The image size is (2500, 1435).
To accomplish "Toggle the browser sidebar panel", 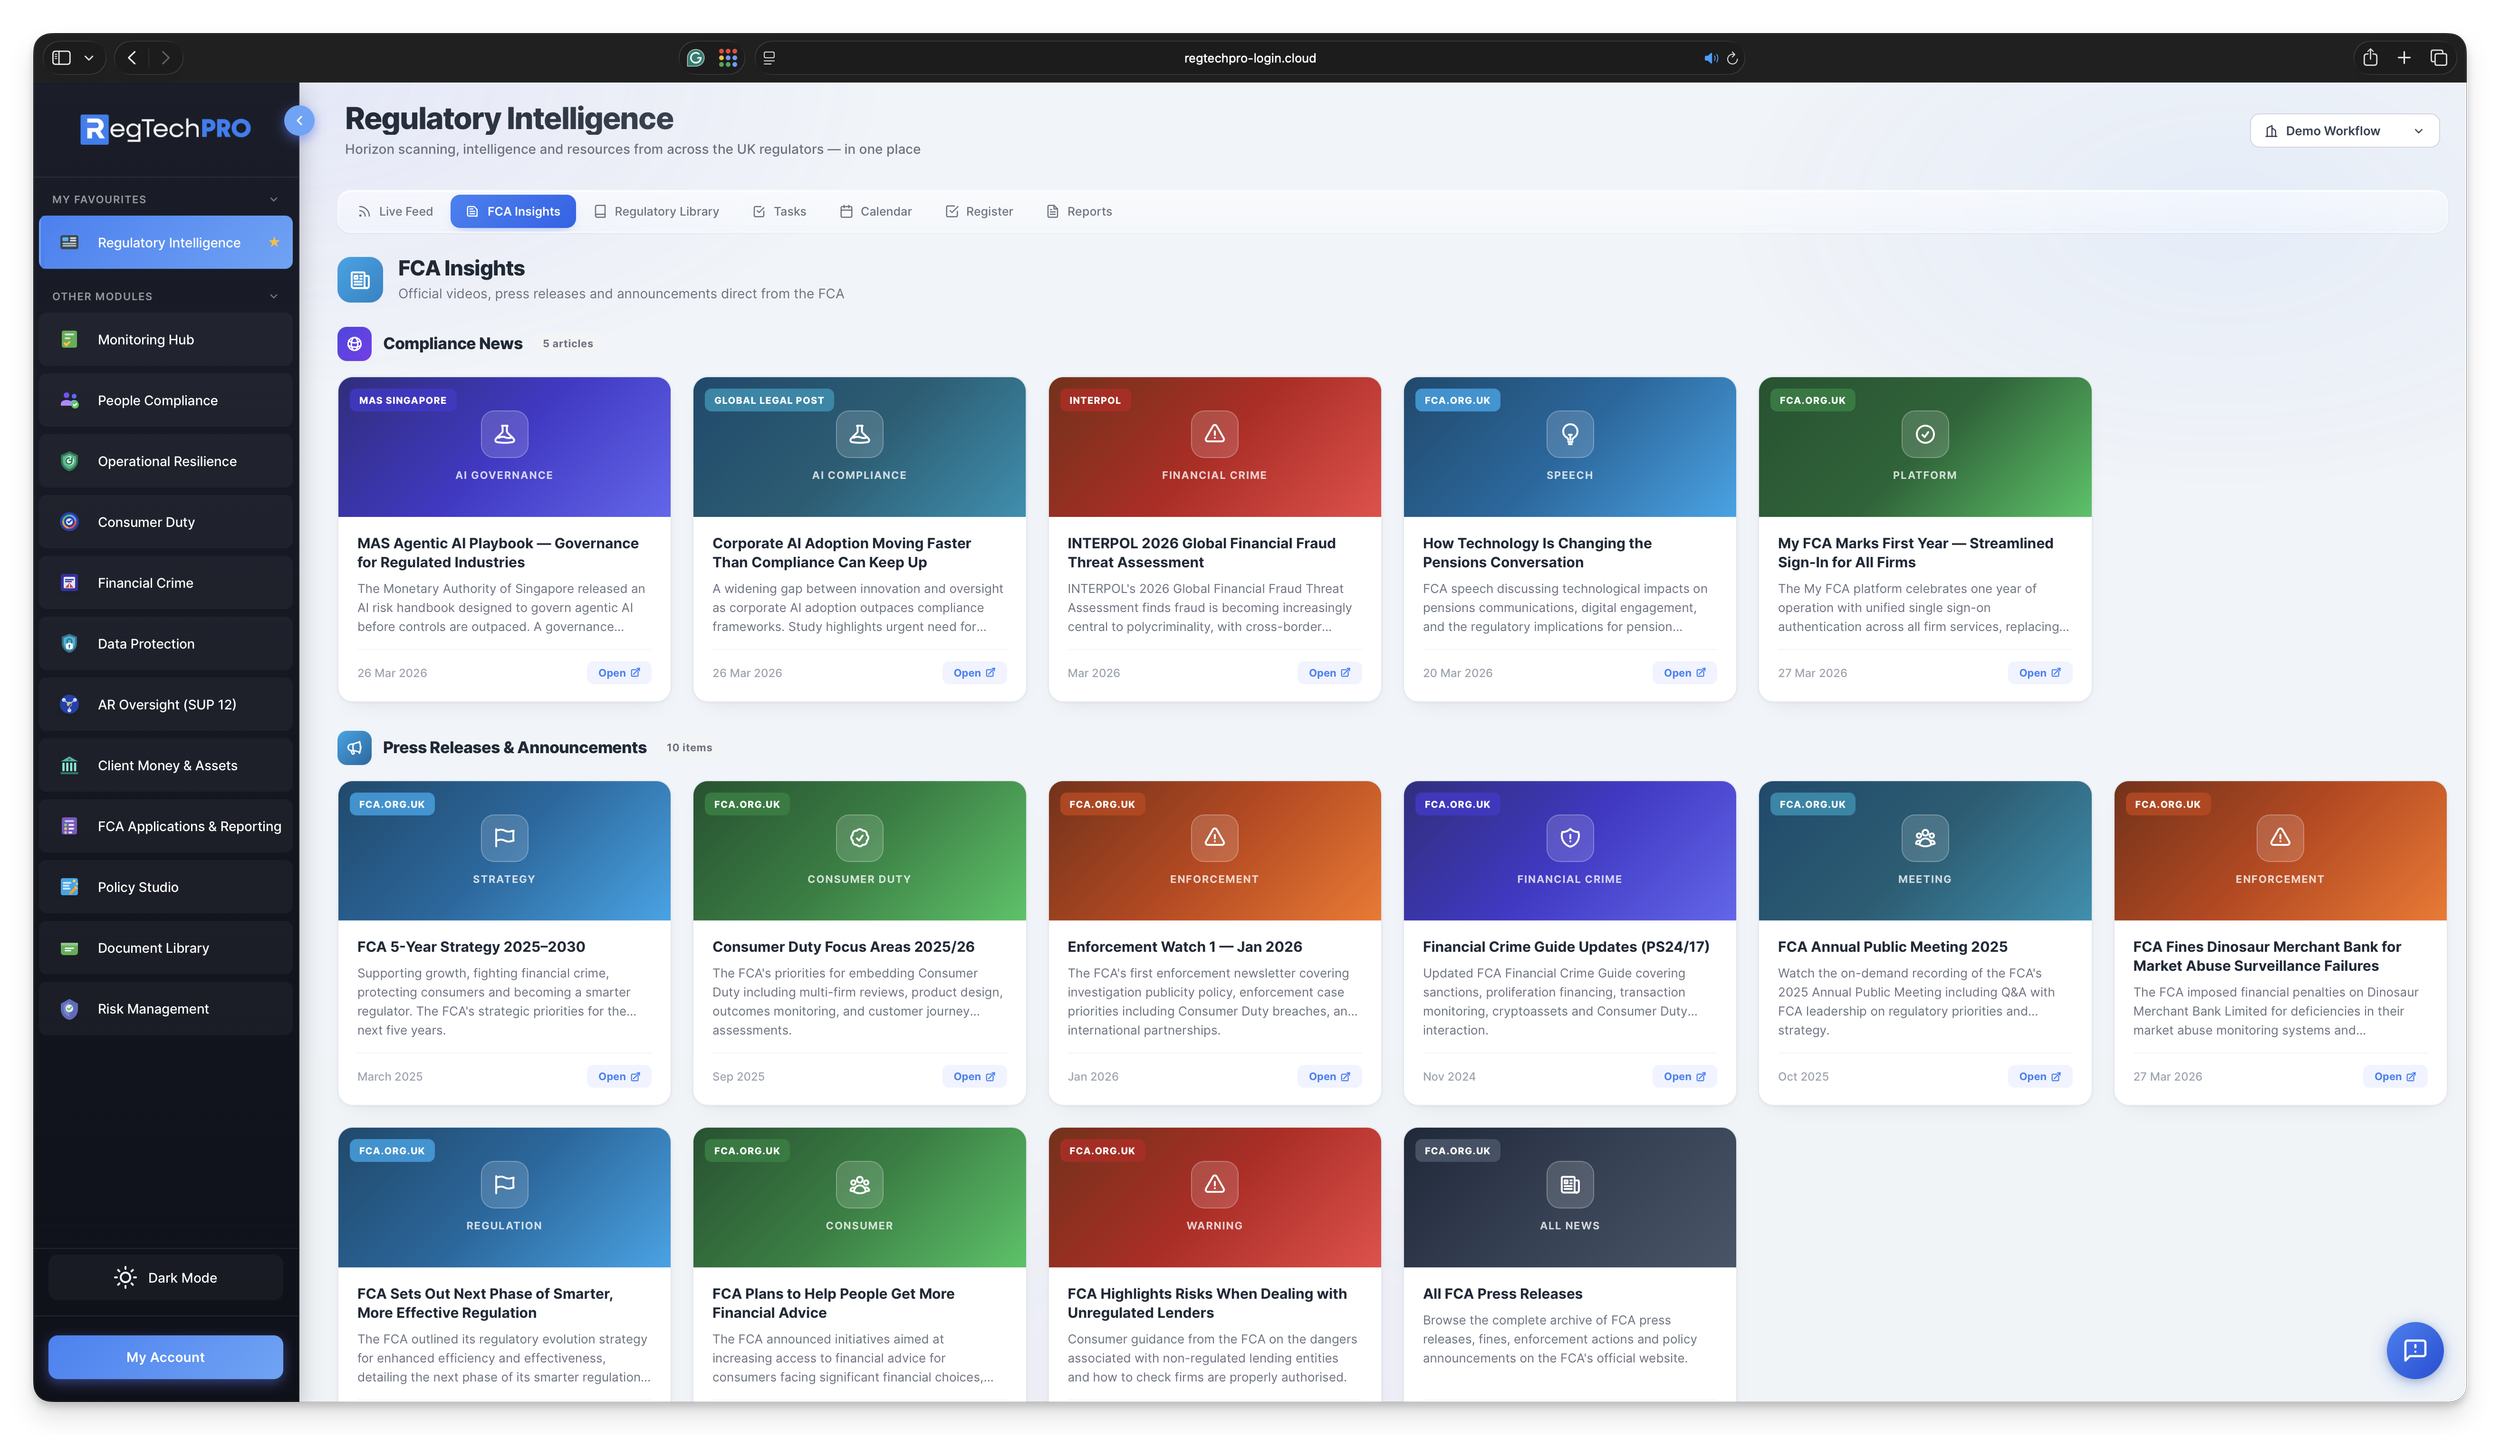I will click(x=62, y=58).
